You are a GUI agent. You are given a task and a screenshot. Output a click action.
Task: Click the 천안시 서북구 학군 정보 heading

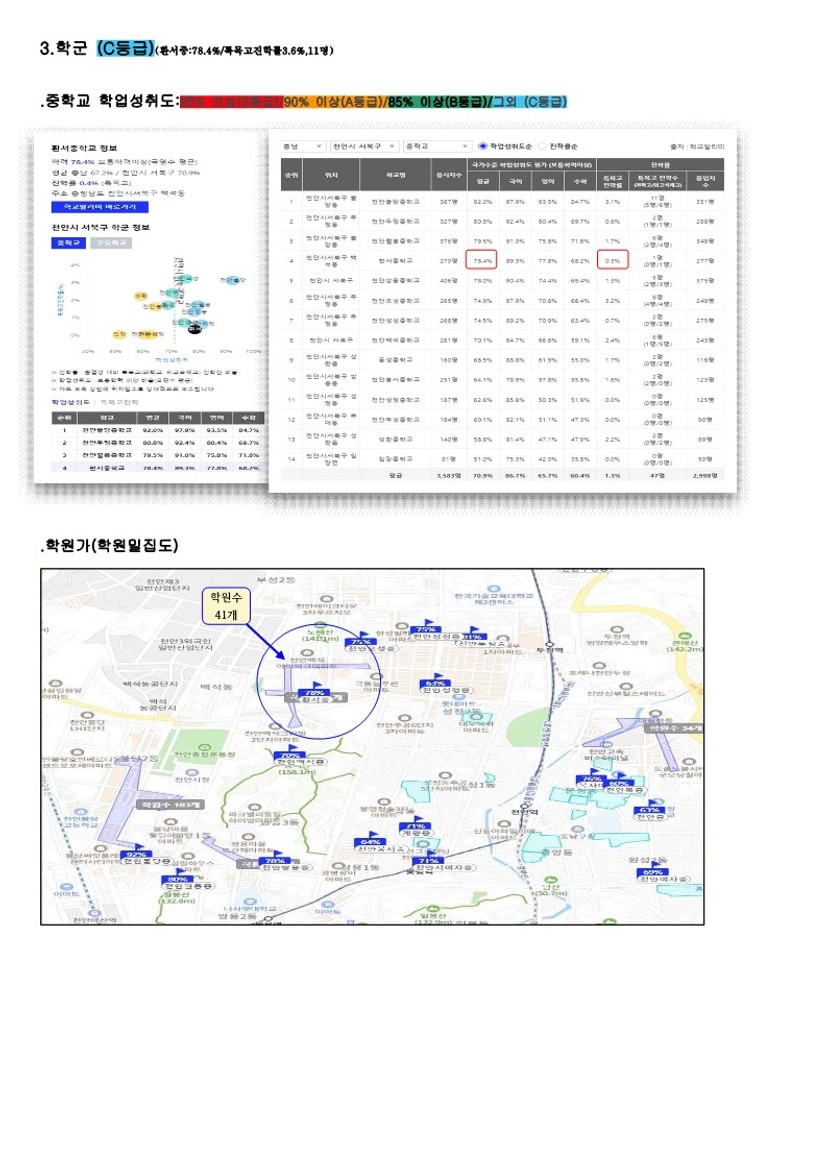coord(101,227)
